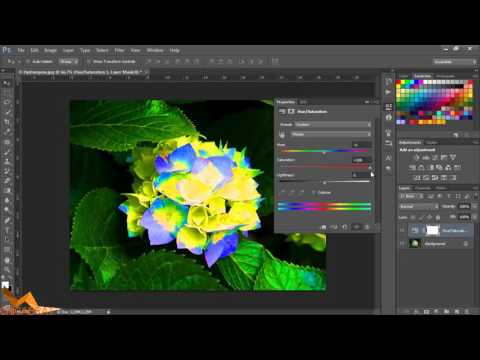This screenshot has height=360, width=480.
Task: Open the File menu
Action: [x=21, y=50]
